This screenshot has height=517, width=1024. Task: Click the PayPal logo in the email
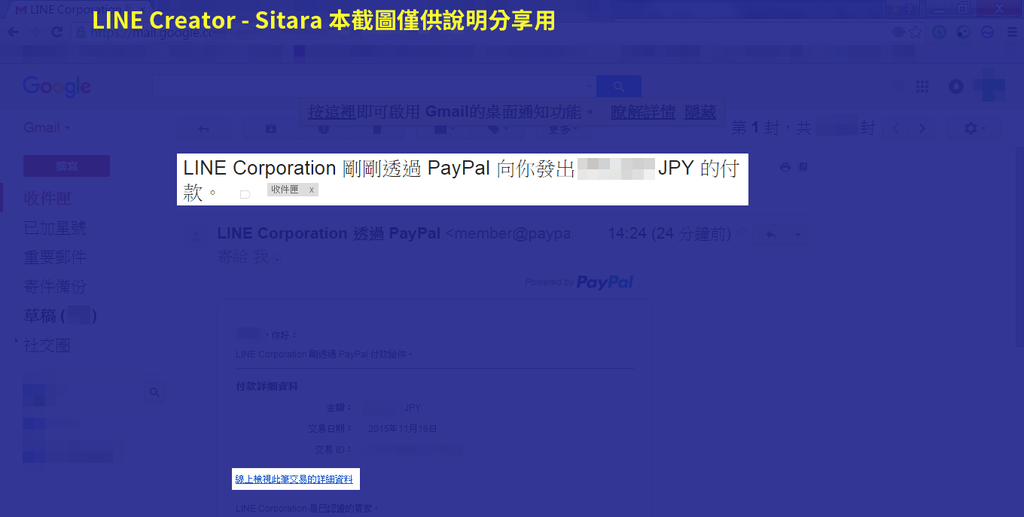pos(605,282)
